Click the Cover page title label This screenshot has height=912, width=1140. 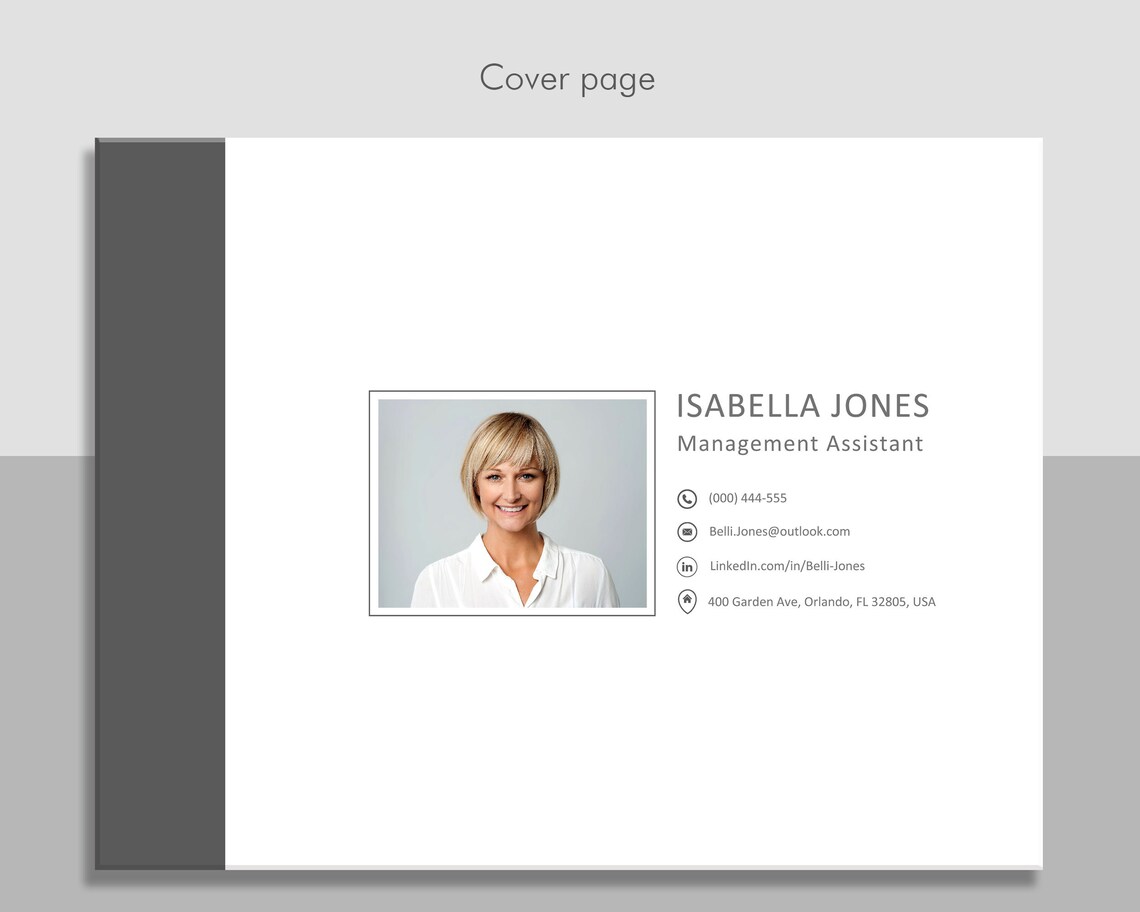pyautogui.click(x=567, y=78)
